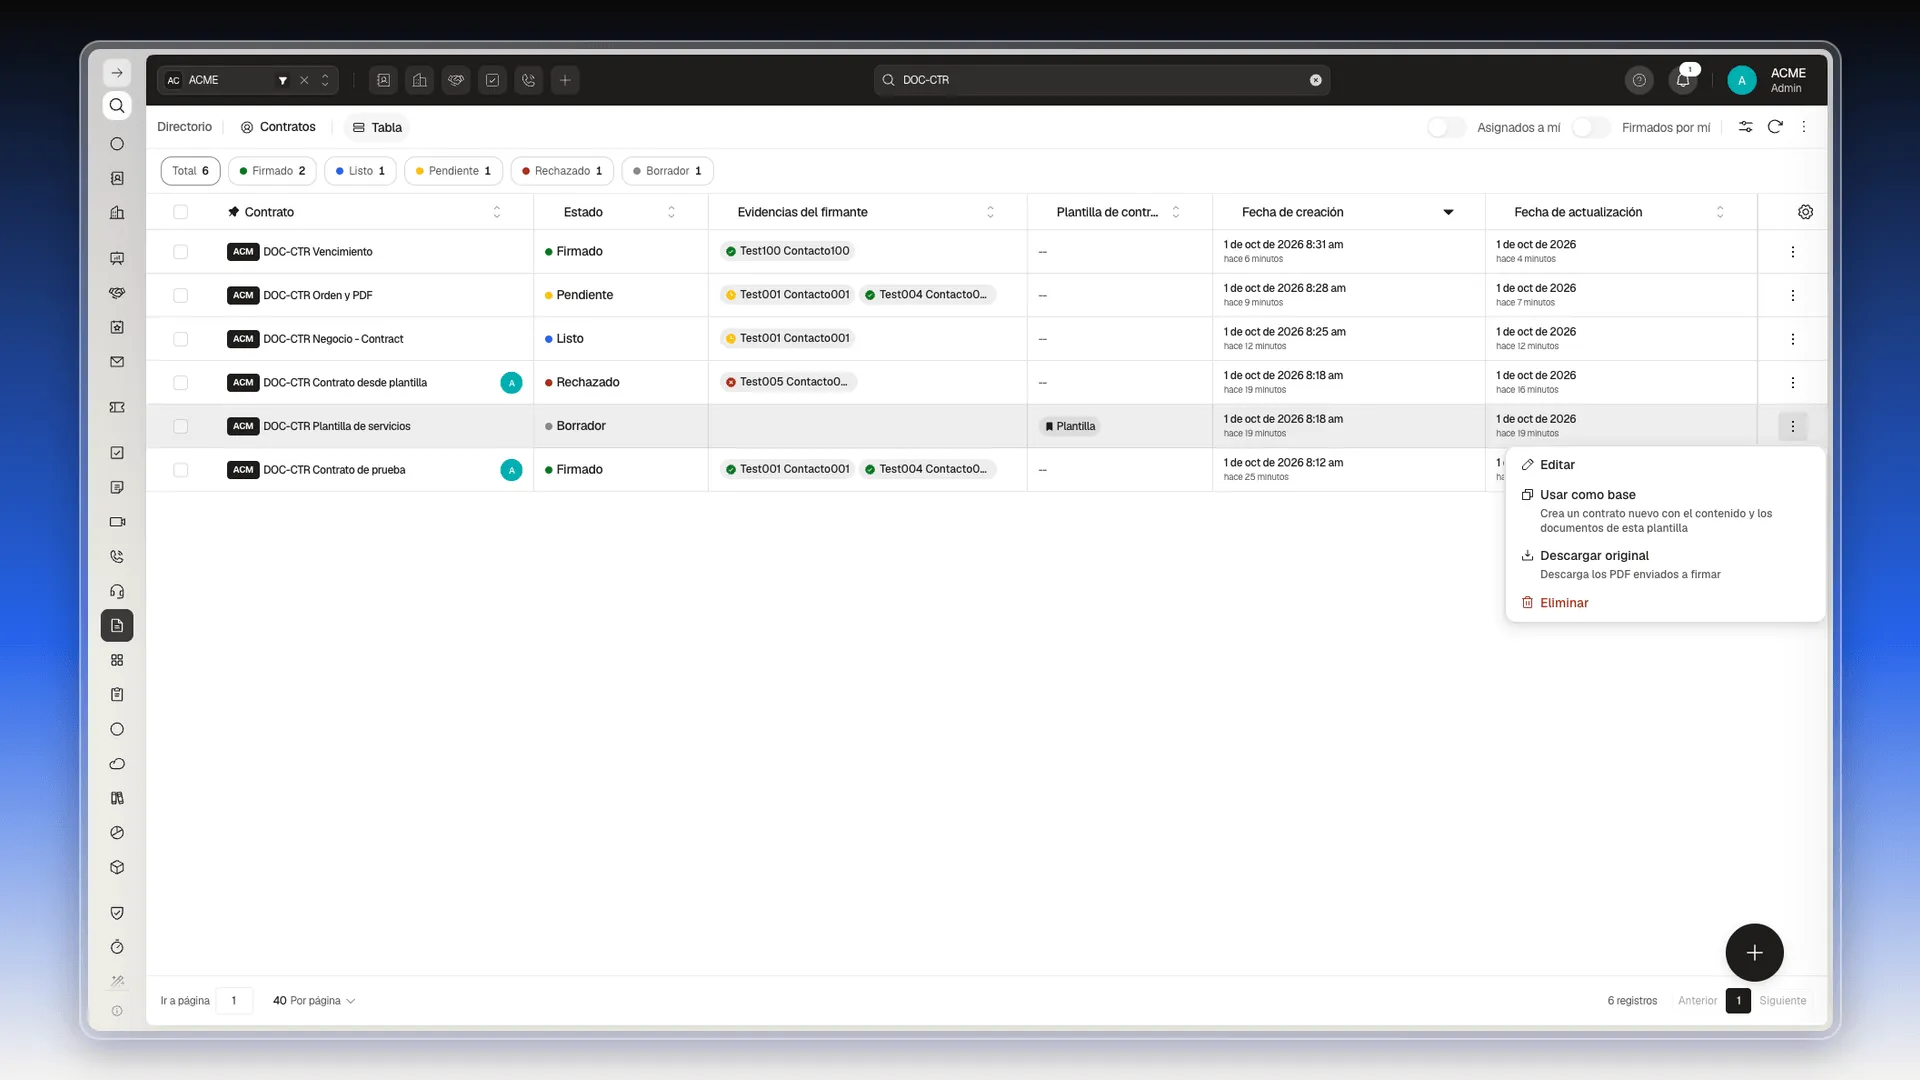1920x1080 pixels.
Task: Check the DOC-CTR Contrato de prueba checkbox
Action: tap(180, 470)
